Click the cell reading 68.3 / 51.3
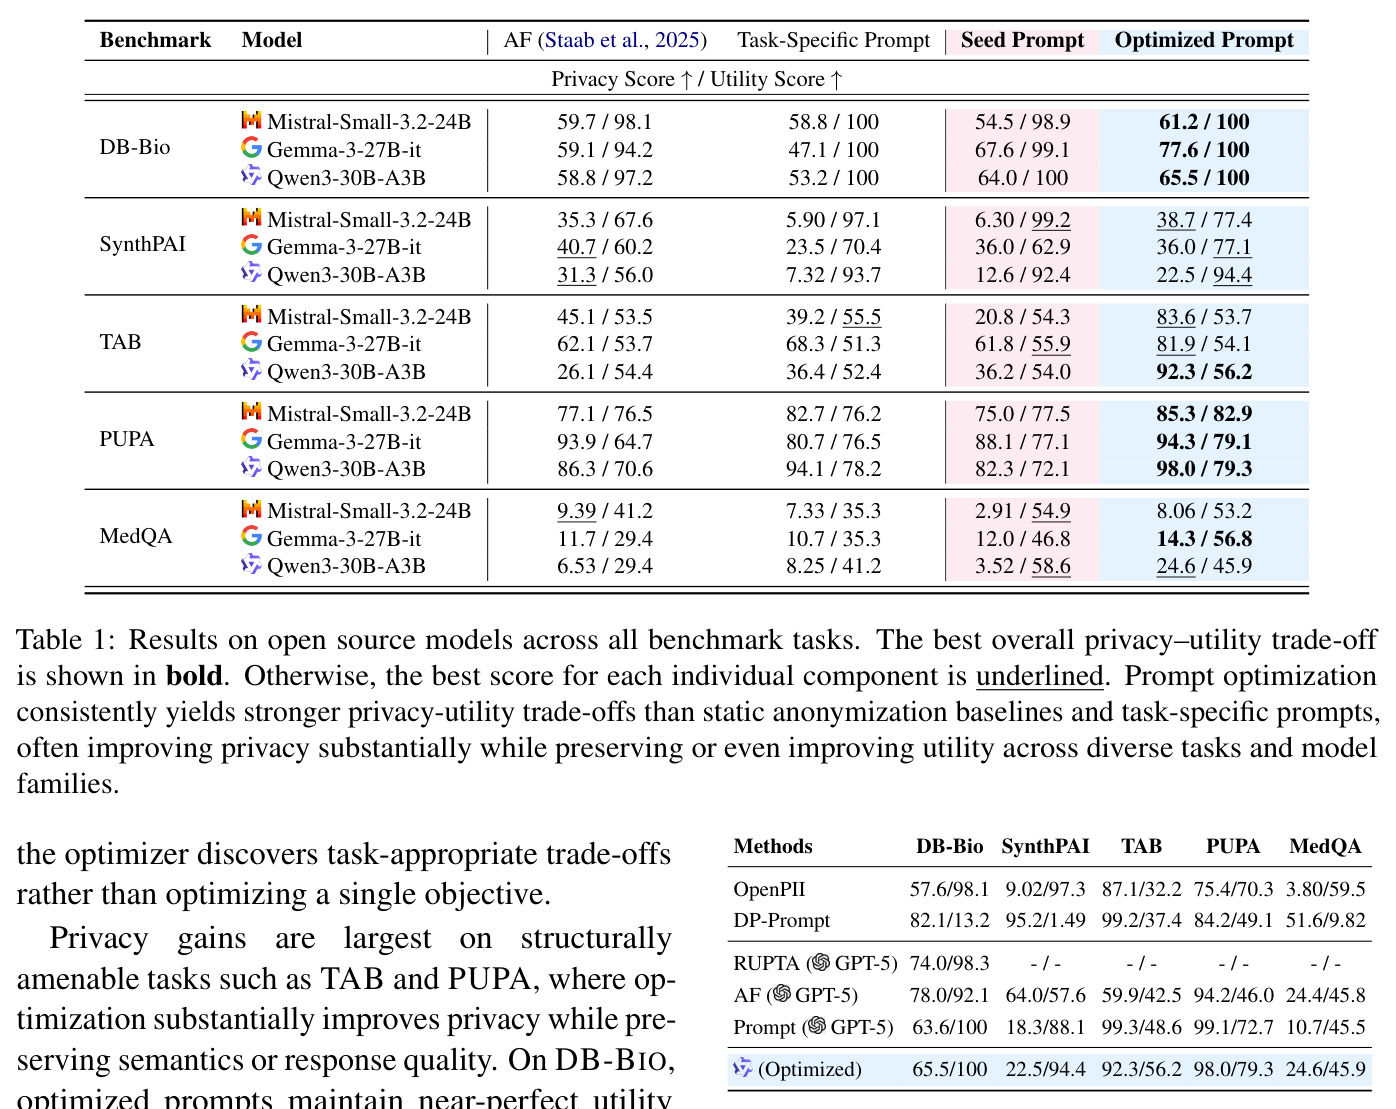1396x1109 pixels. 834,343
